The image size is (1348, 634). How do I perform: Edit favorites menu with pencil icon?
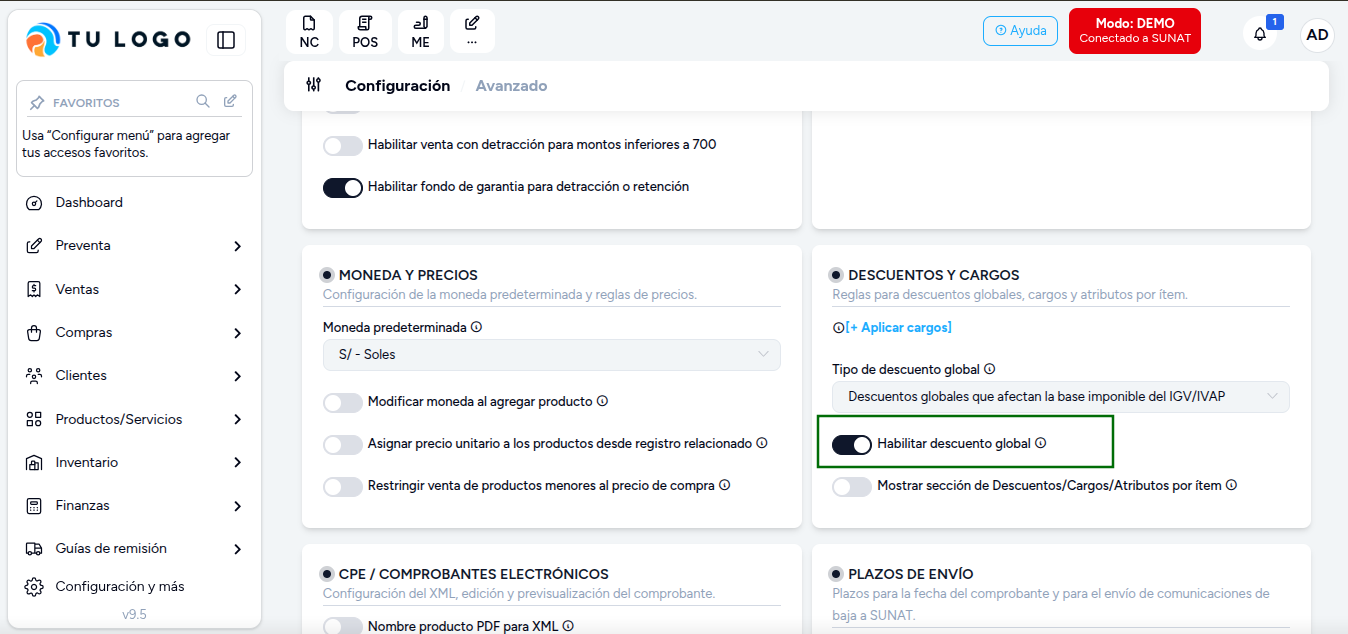coord(230,101)
